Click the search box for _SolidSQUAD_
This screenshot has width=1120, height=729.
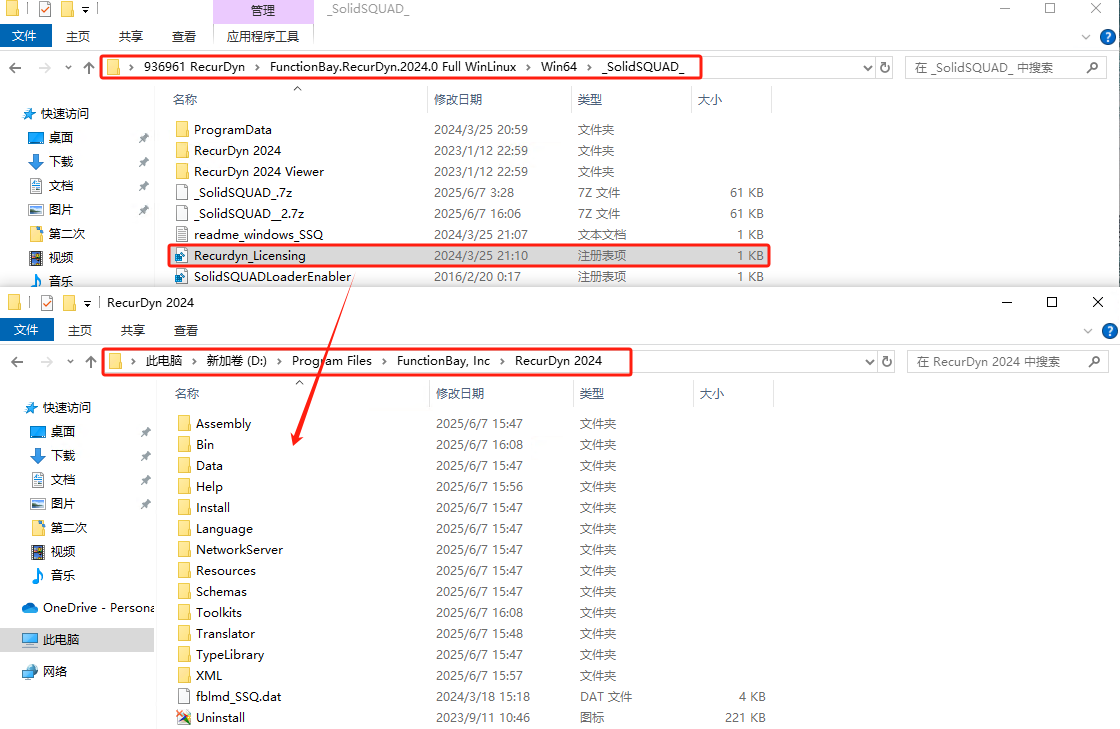[x=1006, y=68]
